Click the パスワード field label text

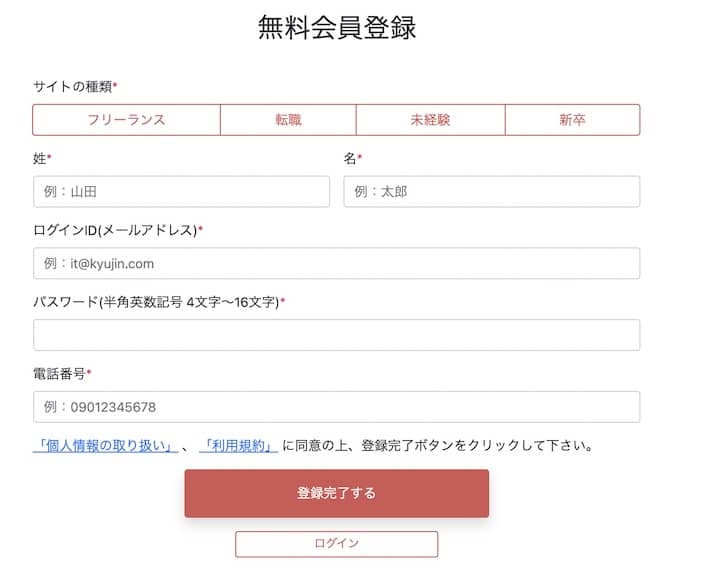click(x=156, y=301)
